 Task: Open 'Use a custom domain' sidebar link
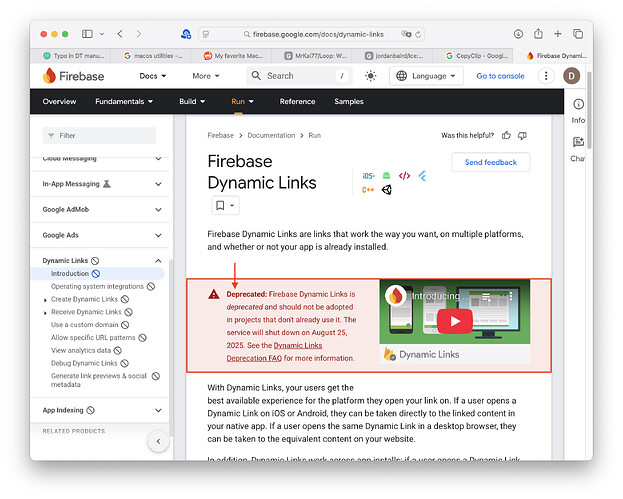click(x=85, y=325)
